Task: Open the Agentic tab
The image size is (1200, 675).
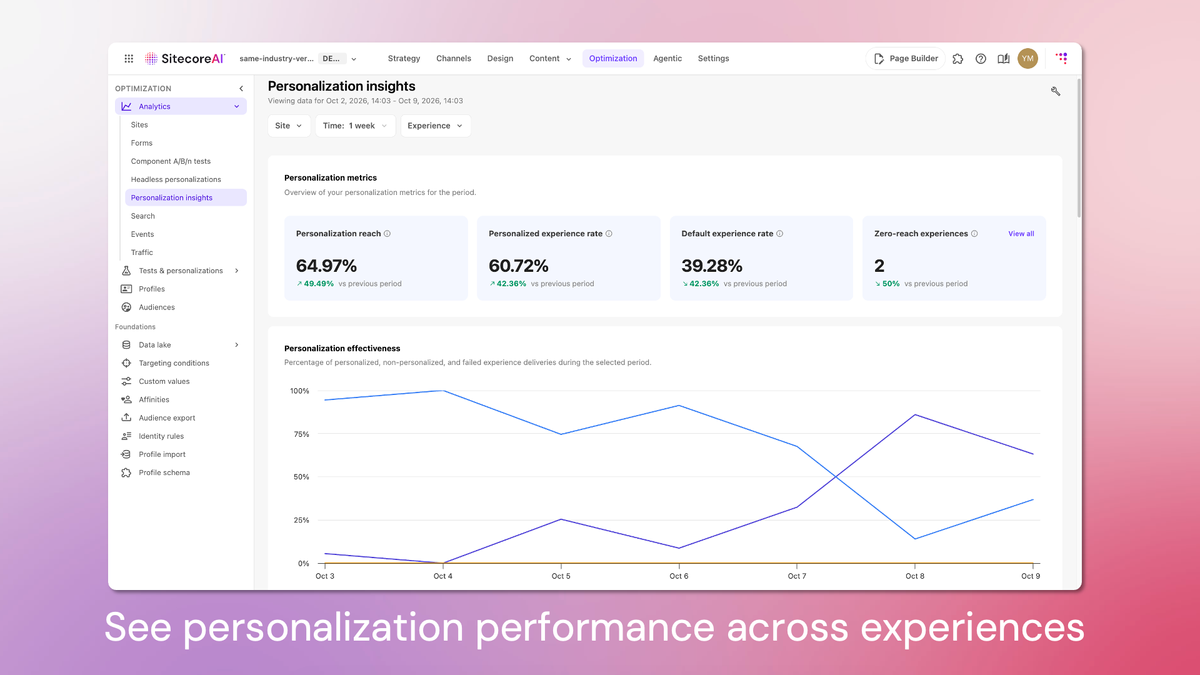Action: click(x=667, y=59)
